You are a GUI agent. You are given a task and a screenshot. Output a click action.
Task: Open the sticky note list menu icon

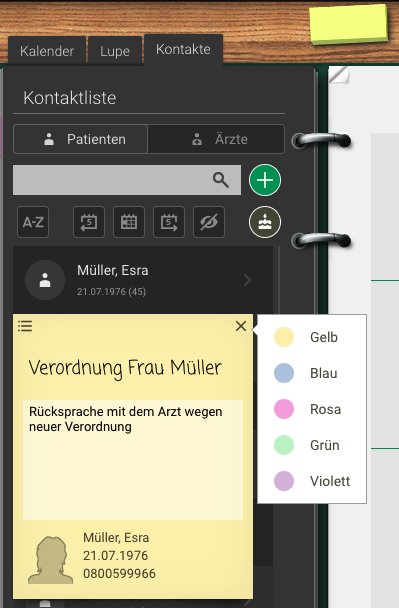coord(25,326)
